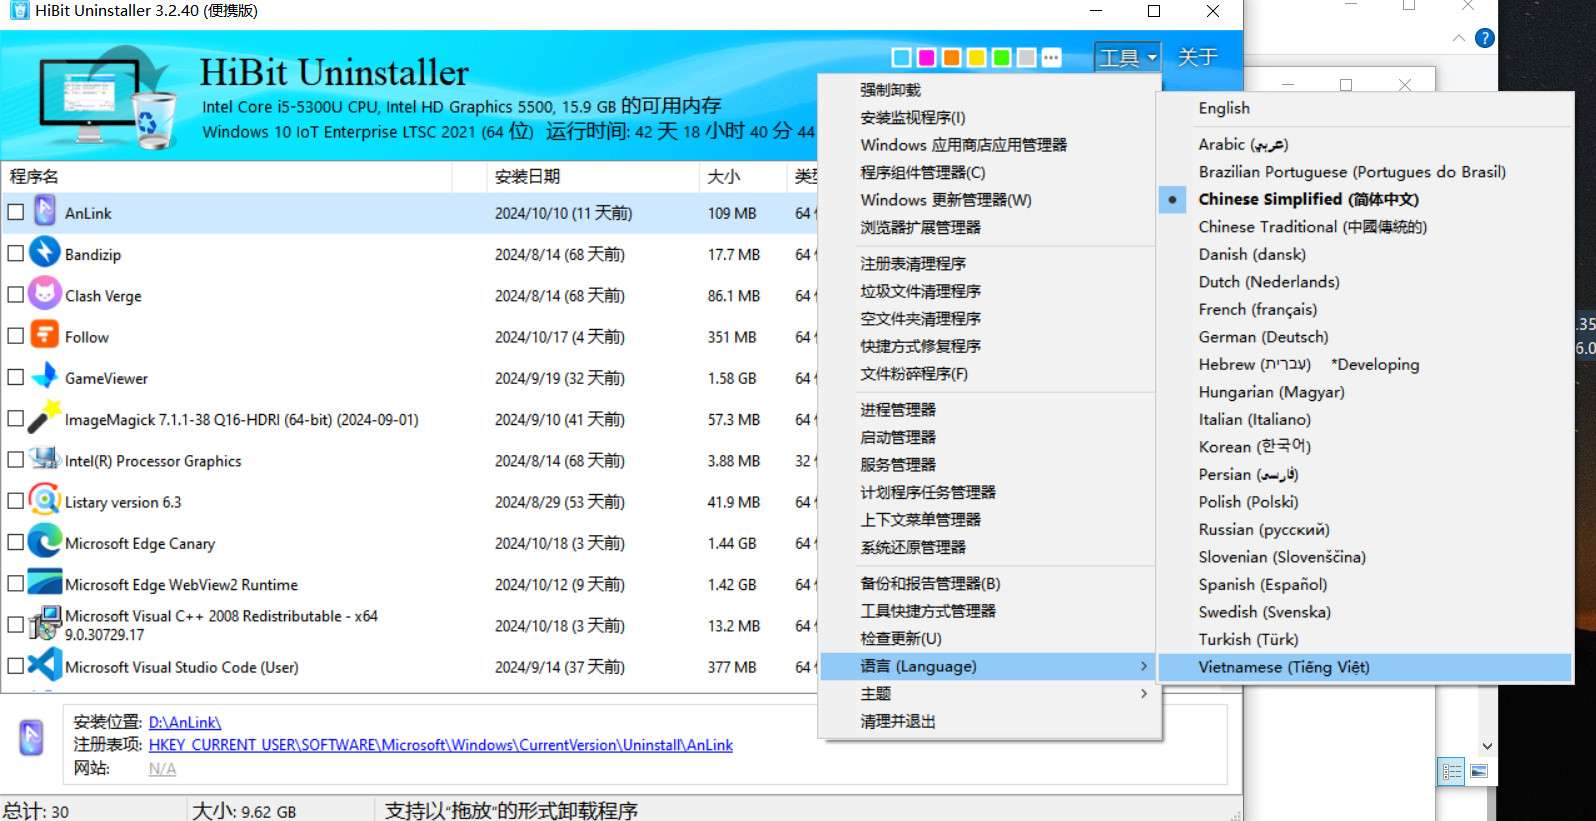Select Chinese Simplified language radio option

(x=1172, y=199)
